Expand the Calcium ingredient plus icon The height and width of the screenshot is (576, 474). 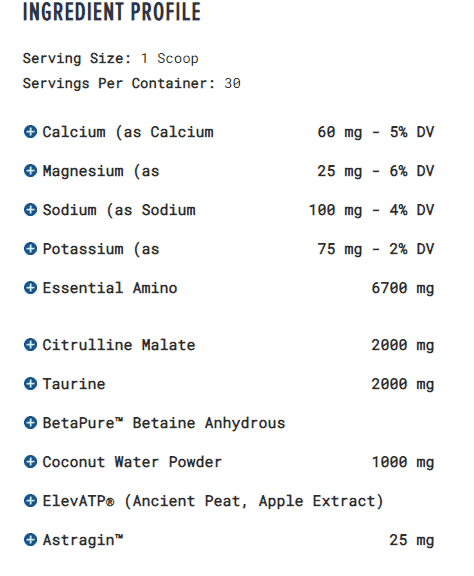30,132
